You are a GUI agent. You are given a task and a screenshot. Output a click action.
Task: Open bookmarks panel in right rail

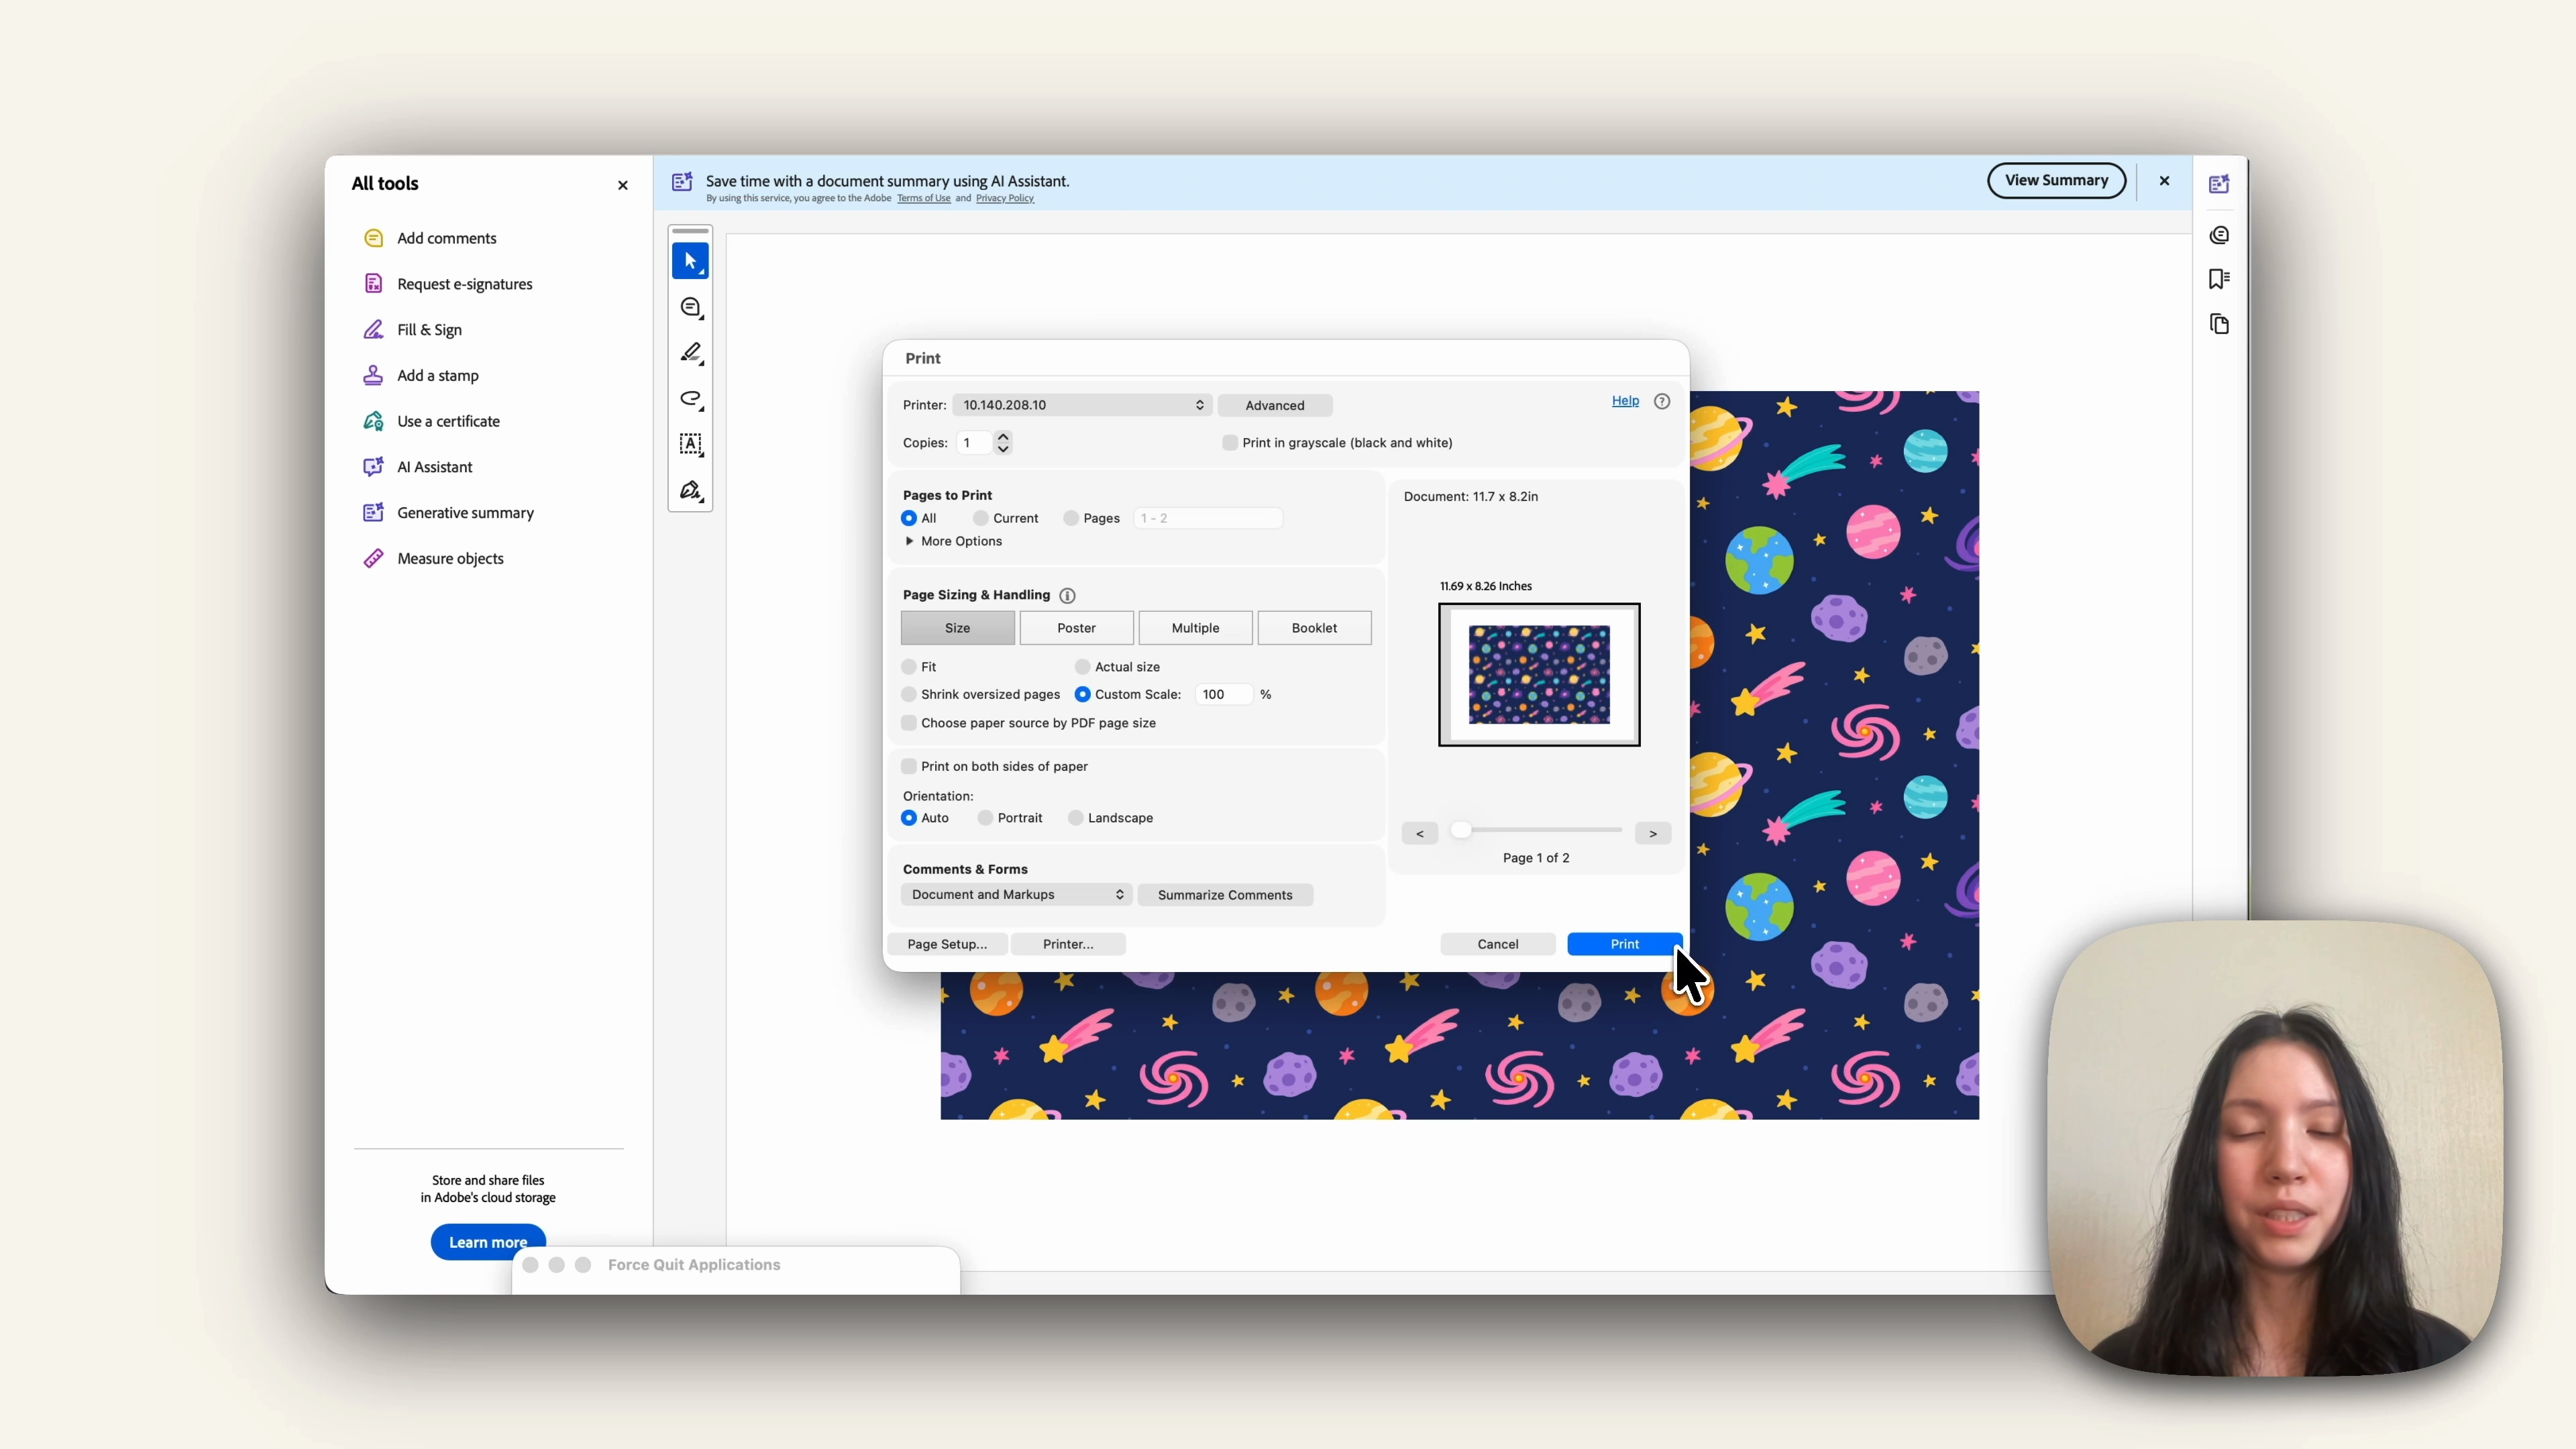(x=2219, y=279)
